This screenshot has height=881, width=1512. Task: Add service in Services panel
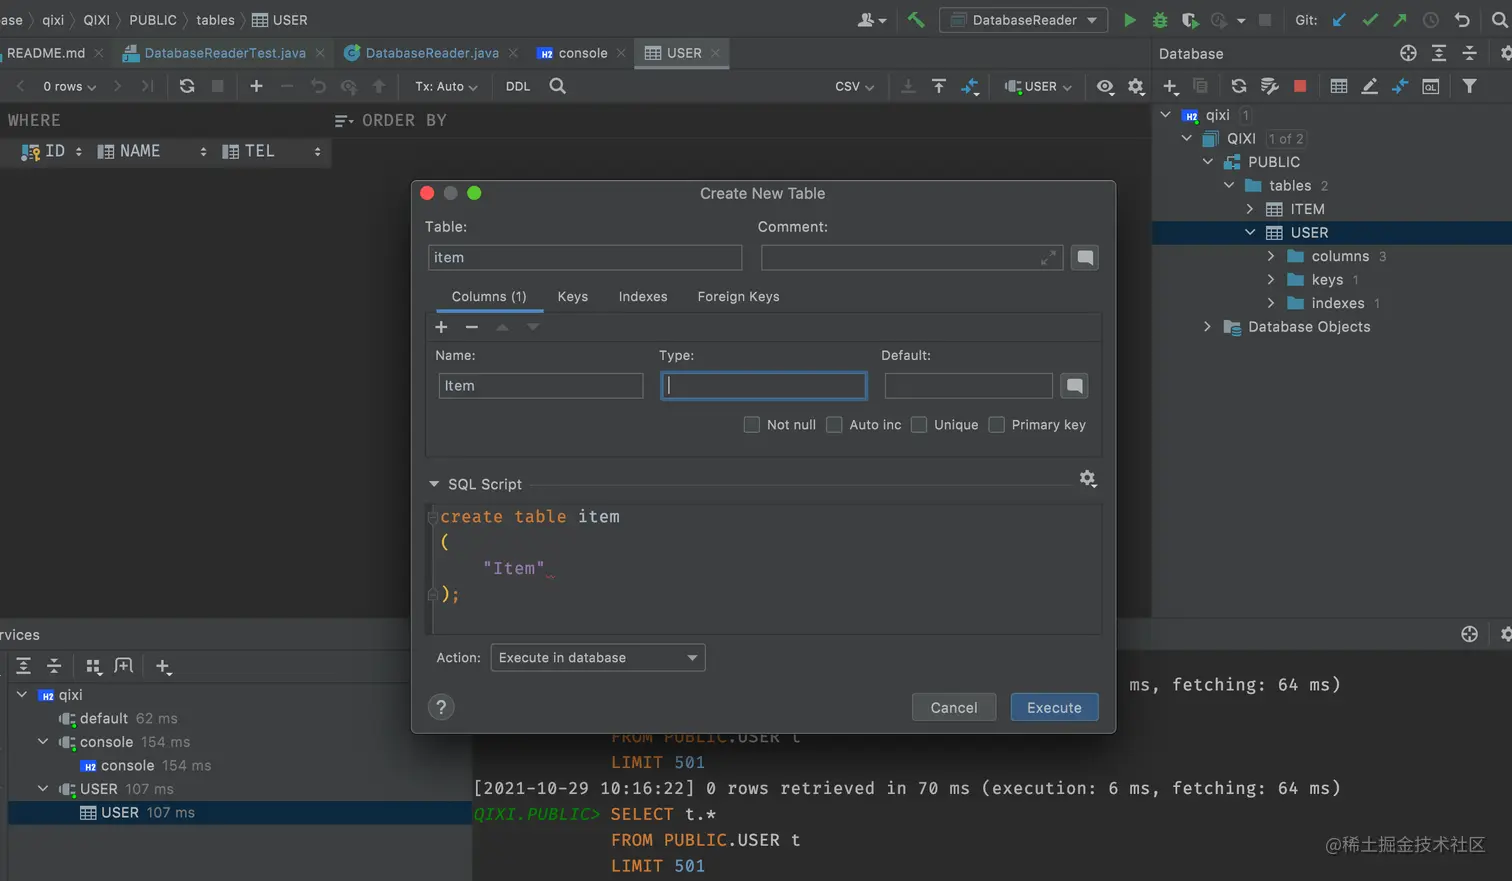[x=163, y=666]
